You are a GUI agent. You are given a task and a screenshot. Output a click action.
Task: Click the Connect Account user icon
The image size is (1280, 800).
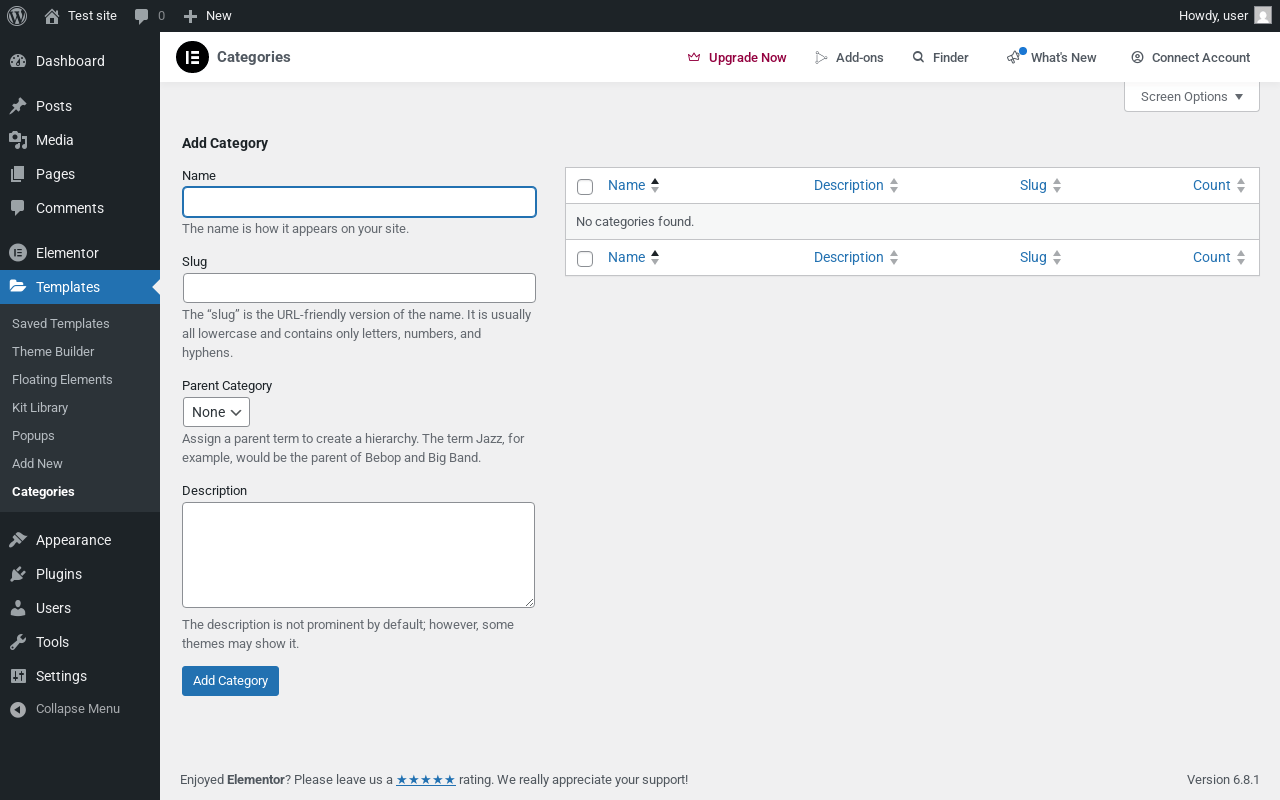click(1137, 58)
